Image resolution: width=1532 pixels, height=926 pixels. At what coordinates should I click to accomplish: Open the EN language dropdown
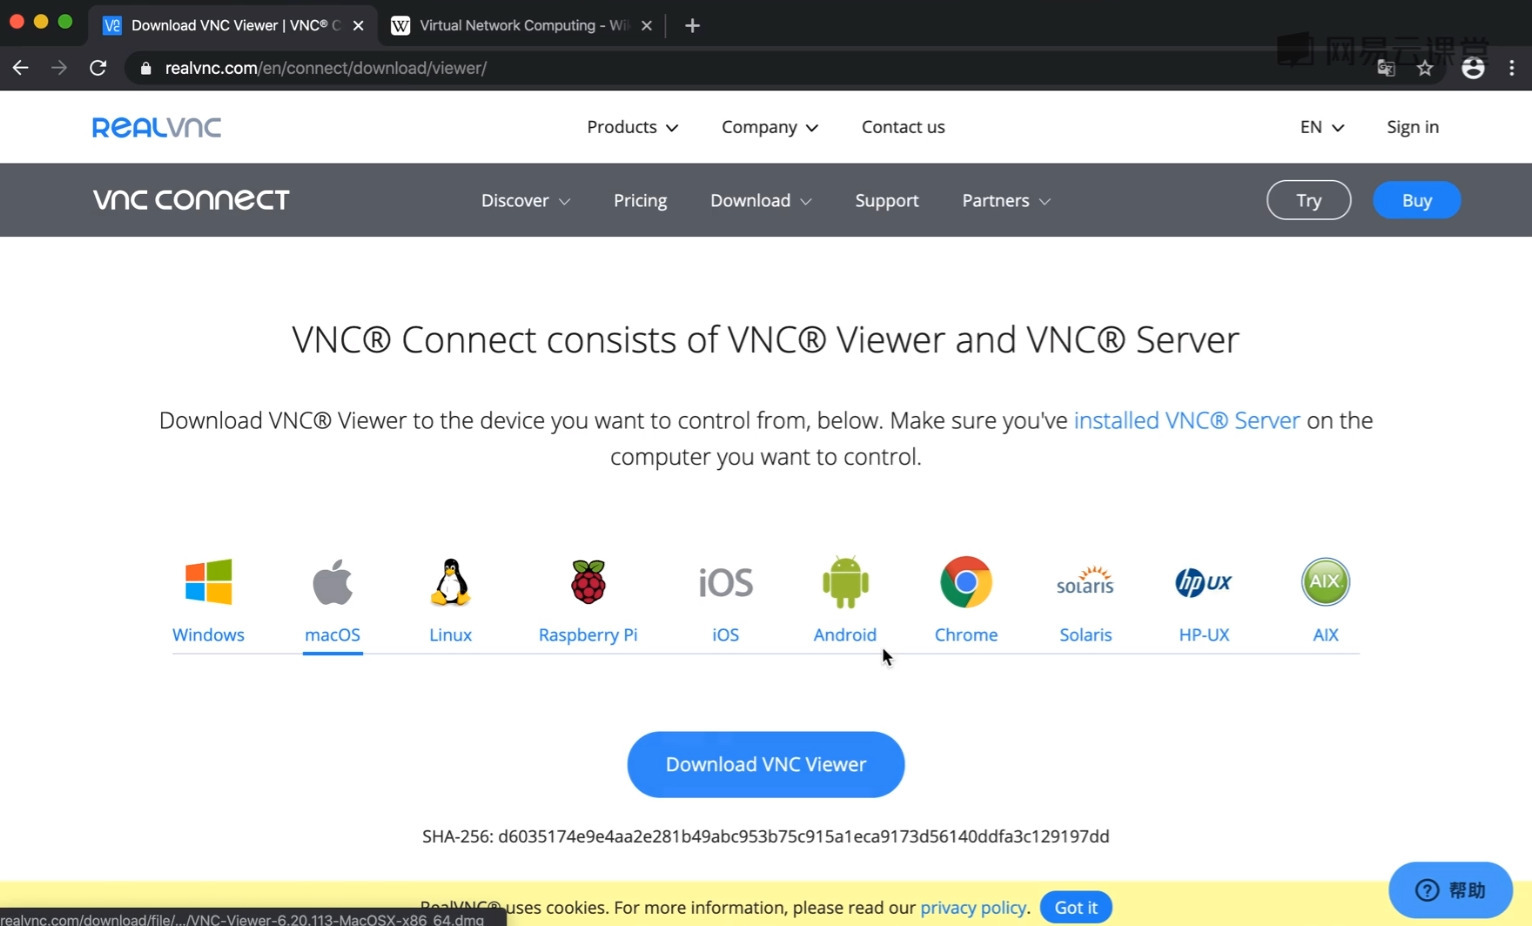[1322, 127]
